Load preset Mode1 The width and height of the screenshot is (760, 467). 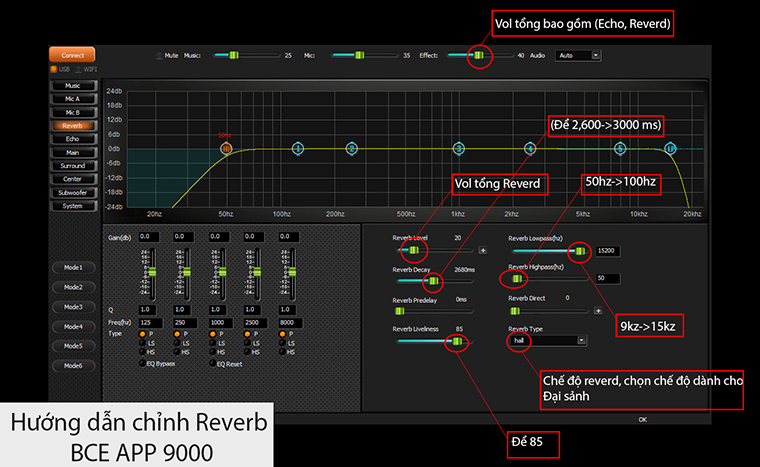(73, 268)
